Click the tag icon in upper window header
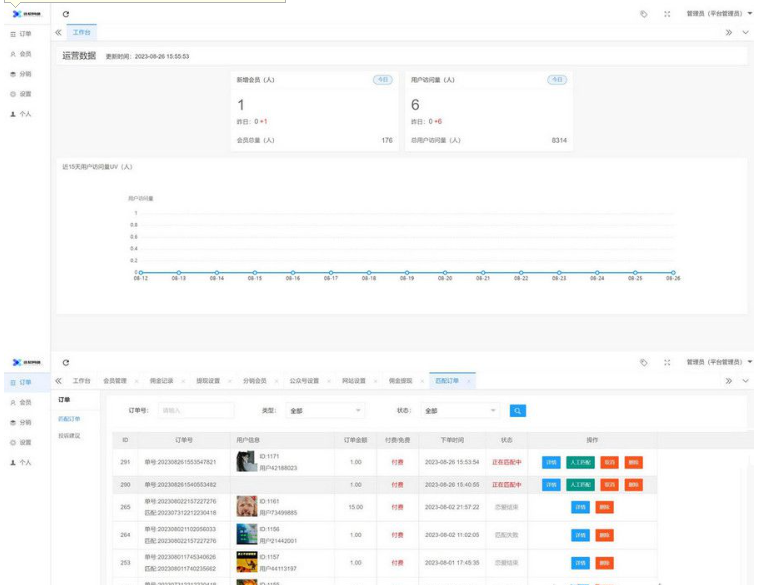 (643, 14)
